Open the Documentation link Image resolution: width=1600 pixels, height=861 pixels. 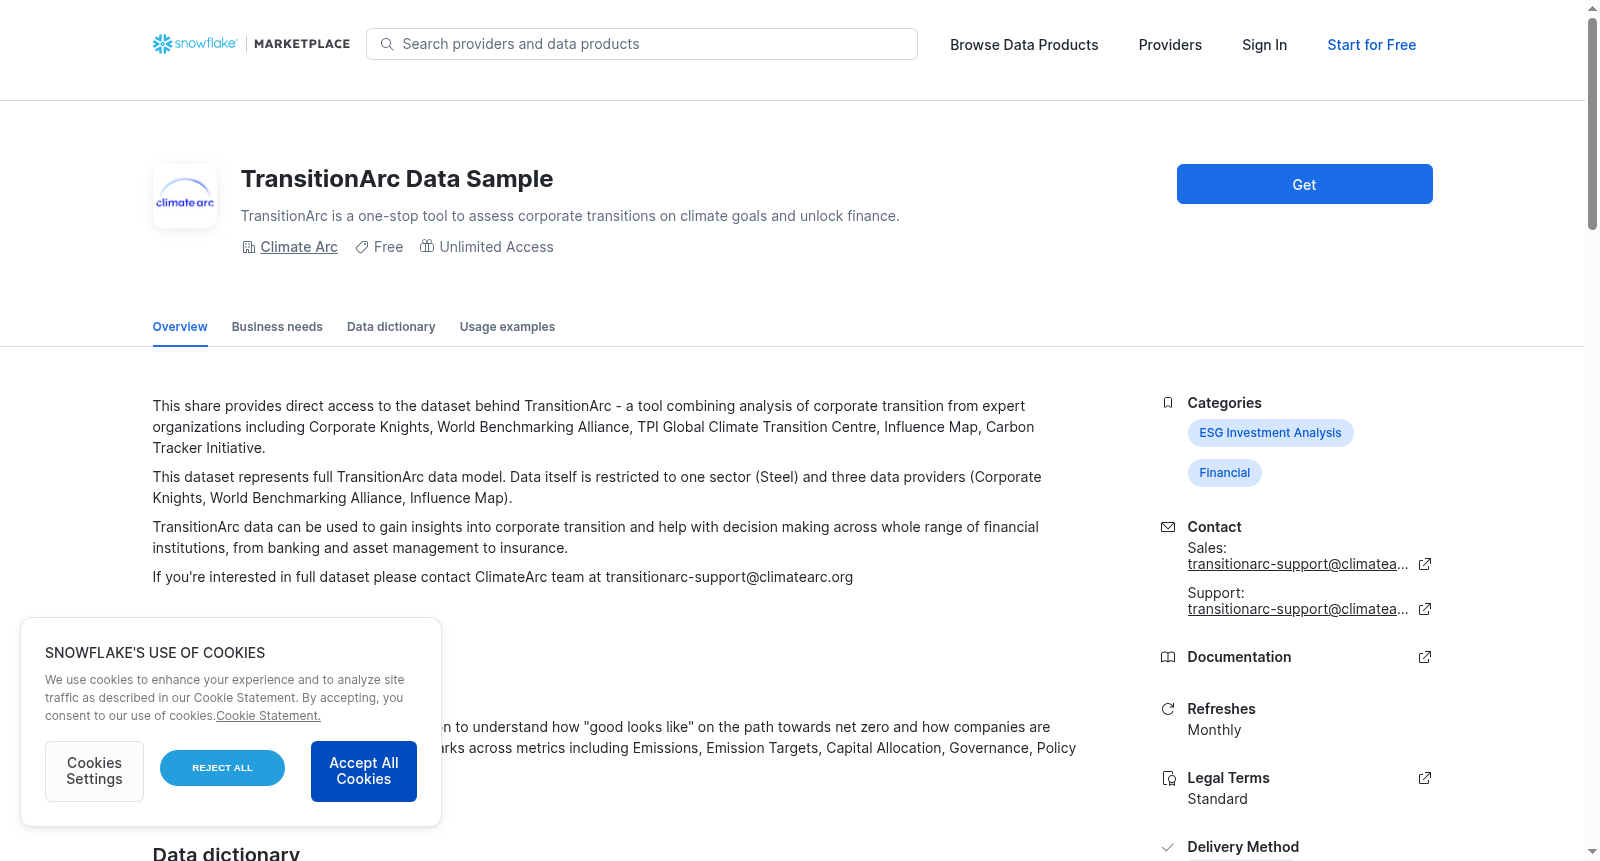[x=1239, y=657]
